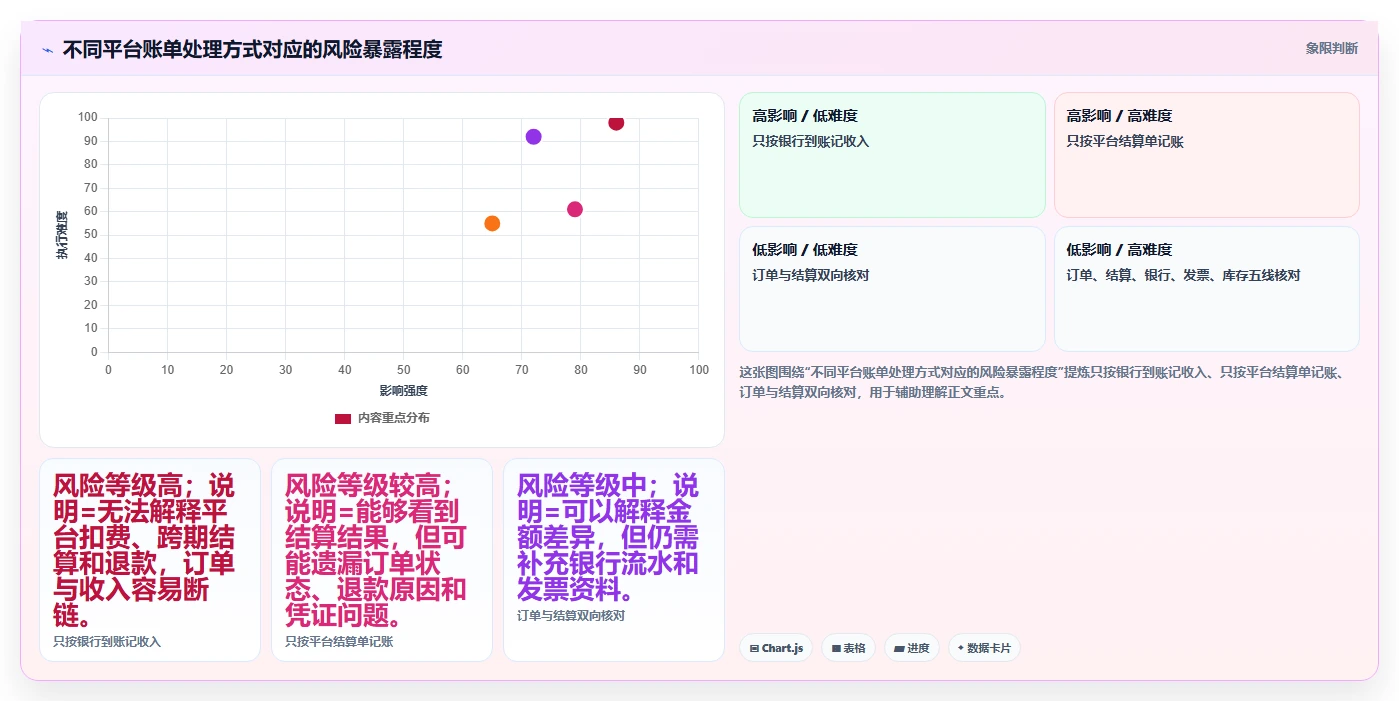
Task: Click the 内容重点分布 legend label
Action: 393,418
